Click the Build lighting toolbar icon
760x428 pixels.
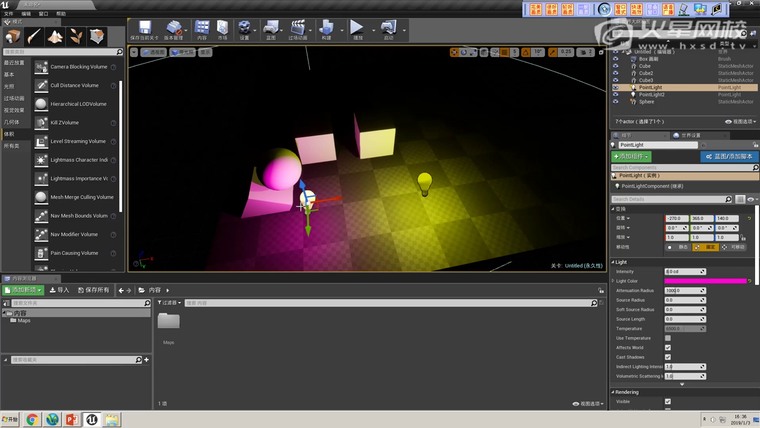[x=326, y=29]
